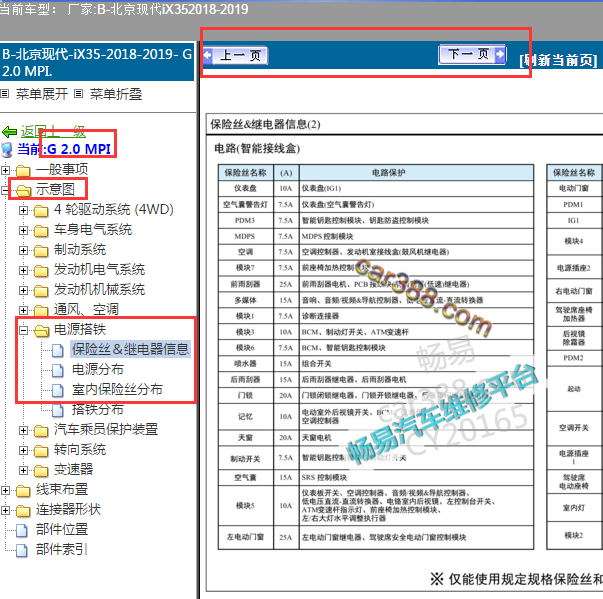The height and width of the screenshot is (599, 603).
Task: Click the 4 轮驱动系统 (4WD) folder icon
Action: click(41, 211)
